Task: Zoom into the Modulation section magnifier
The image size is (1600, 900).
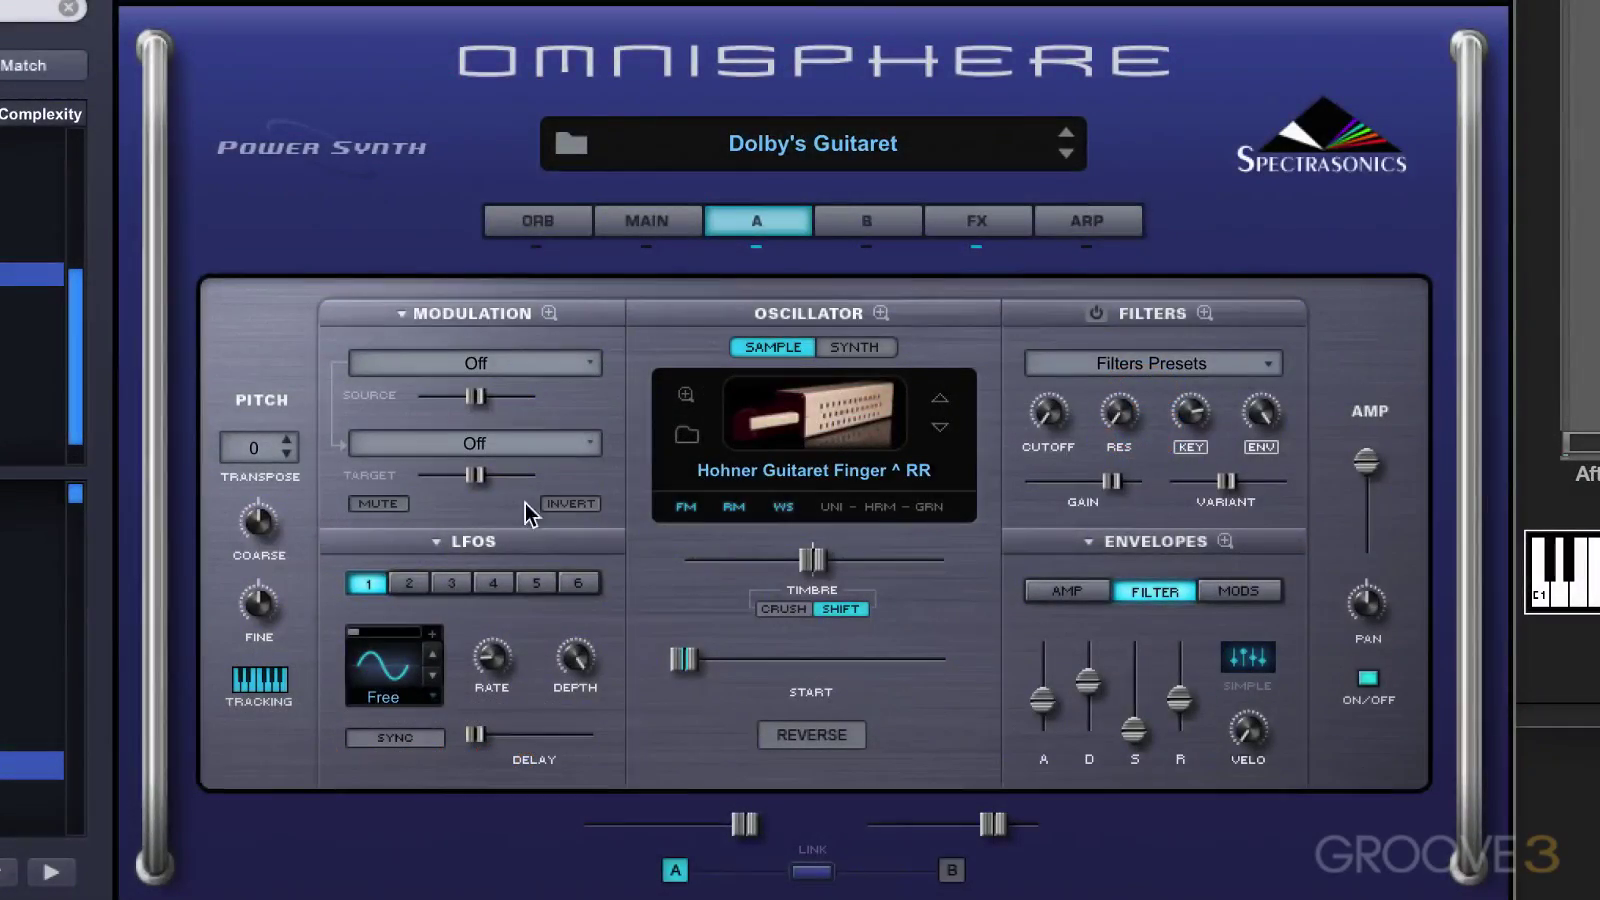Action: [x=549, y=313]
